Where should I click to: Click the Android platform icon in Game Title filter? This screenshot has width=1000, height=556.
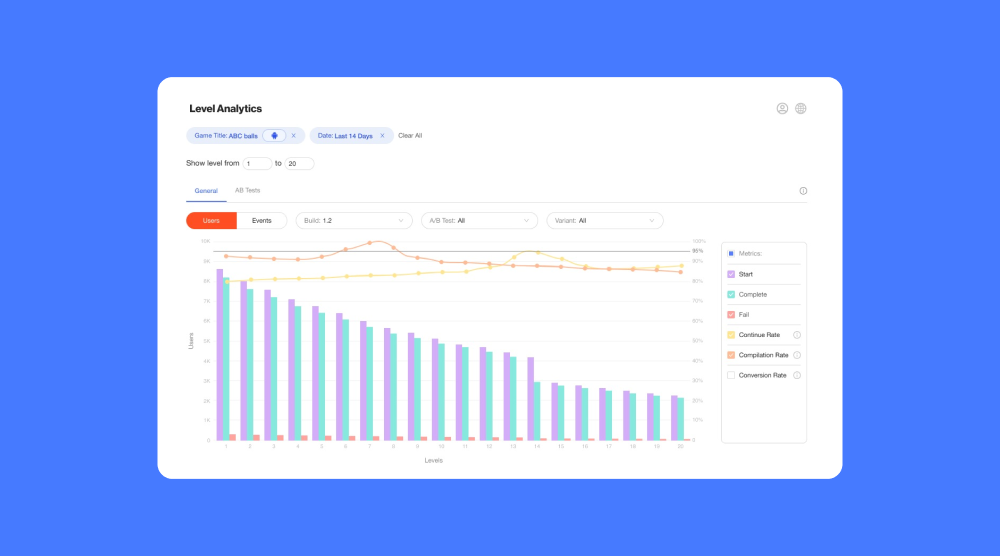point(274,136)
